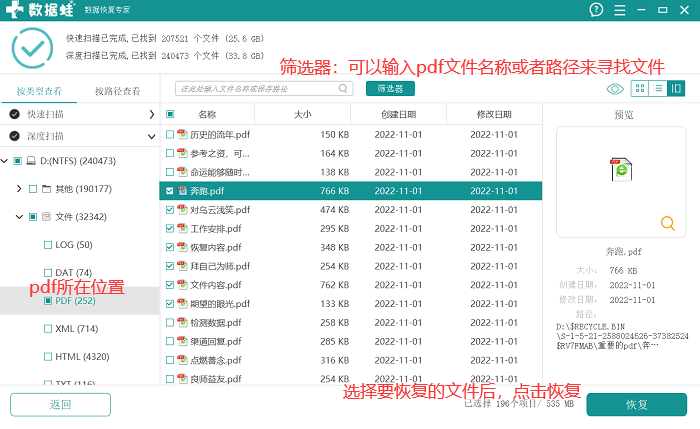Select the 期望的眼光.pdf row
Screen dimensions: 700x429
click(x=351, y=304)
